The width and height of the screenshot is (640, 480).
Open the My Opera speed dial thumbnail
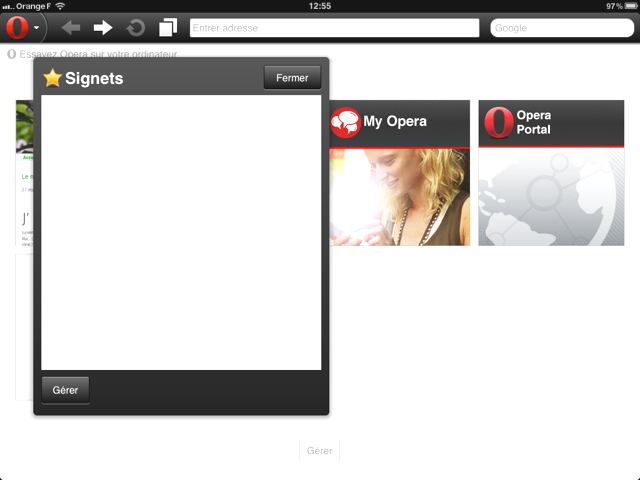click(399, 197)
